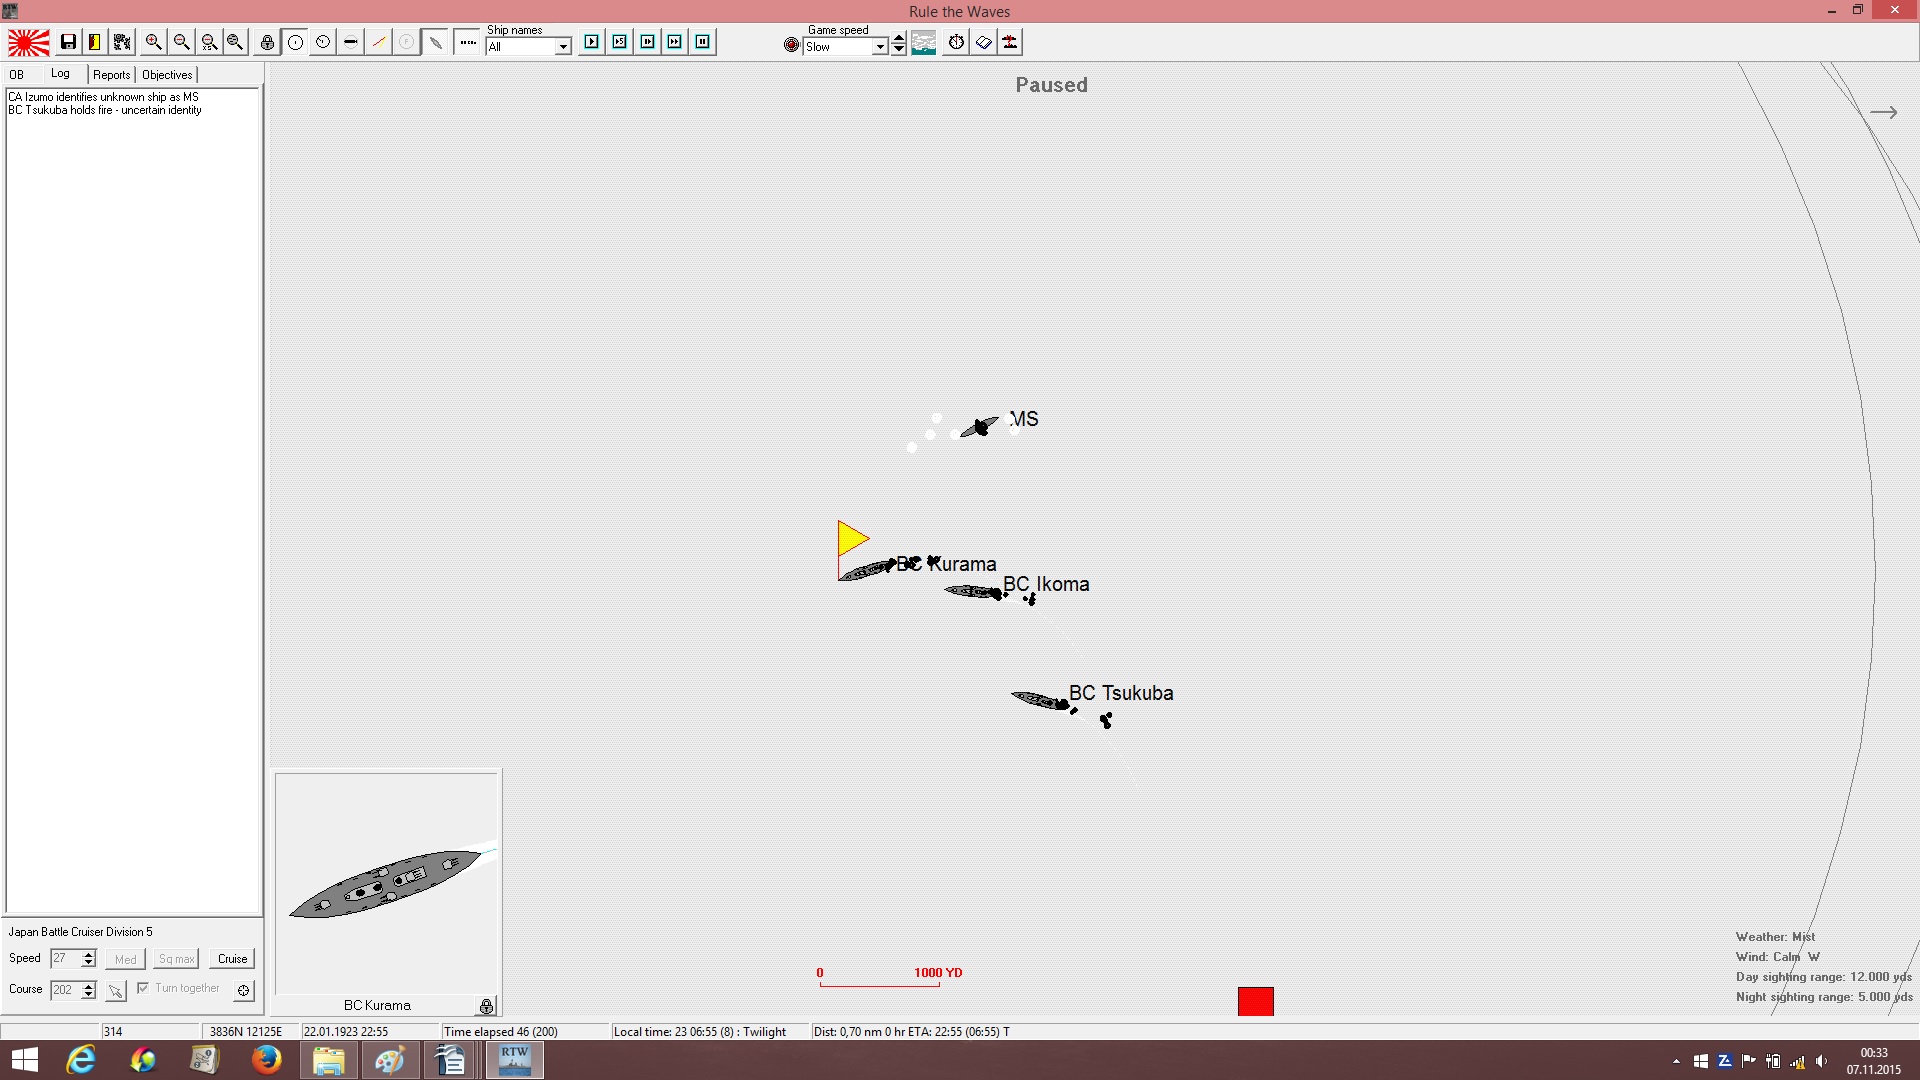
Task: Click the open book icon
Action: tap(984, 42)
